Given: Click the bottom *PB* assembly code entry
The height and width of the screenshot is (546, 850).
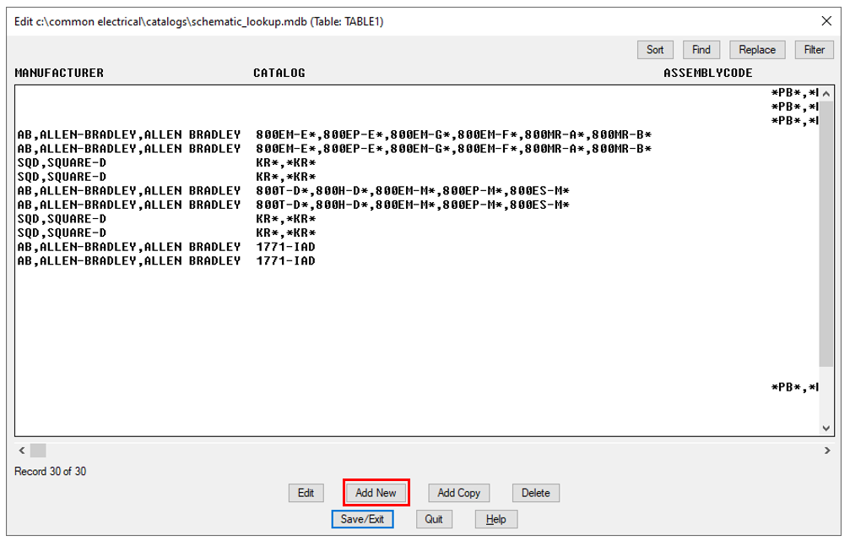Looking at the screenshot, I should (795, 387).
